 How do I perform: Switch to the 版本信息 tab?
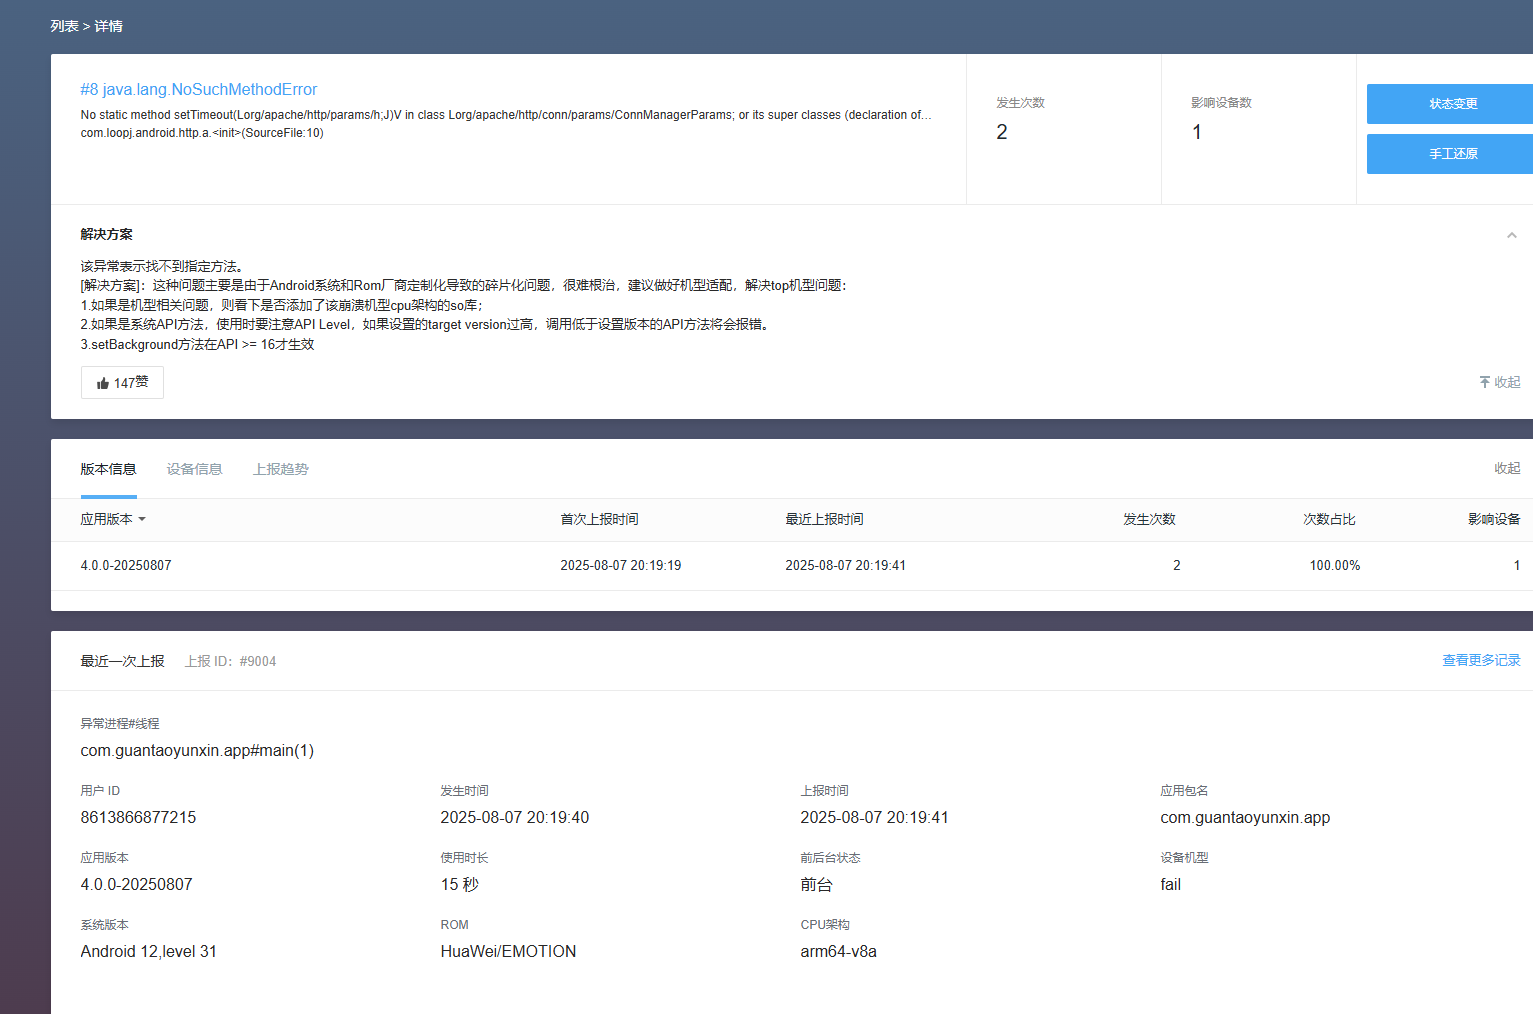tap(108, 469)
